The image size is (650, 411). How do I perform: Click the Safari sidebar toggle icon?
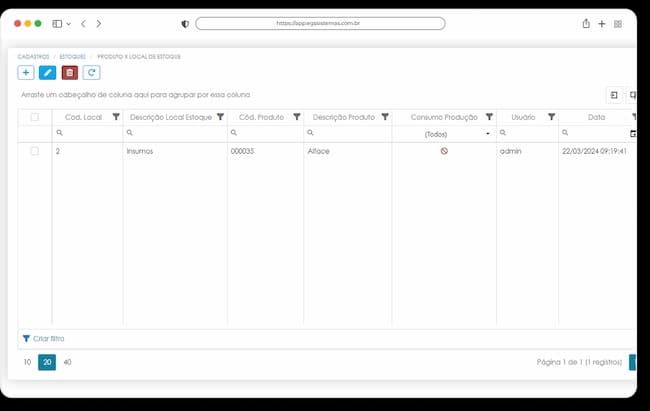pos(57,24)
